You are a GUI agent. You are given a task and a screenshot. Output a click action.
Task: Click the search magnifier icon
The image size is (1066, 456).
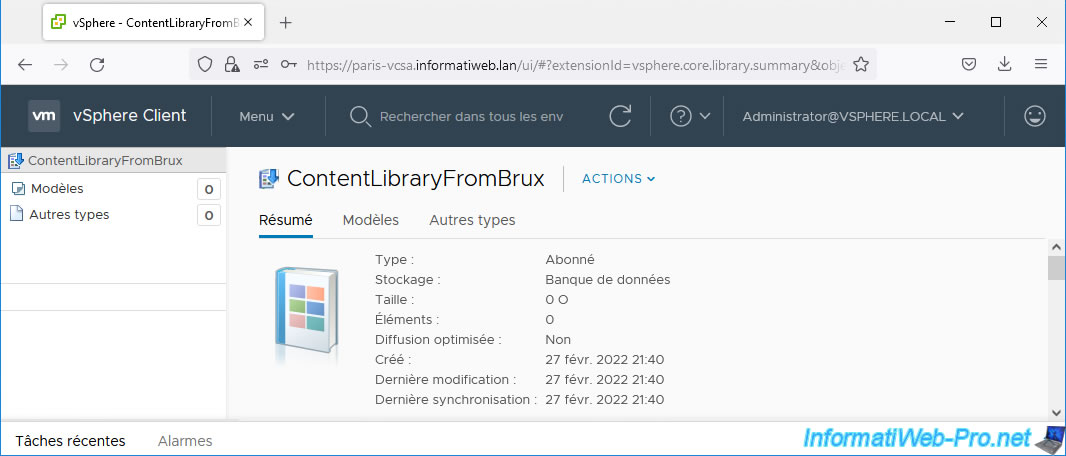360,117
